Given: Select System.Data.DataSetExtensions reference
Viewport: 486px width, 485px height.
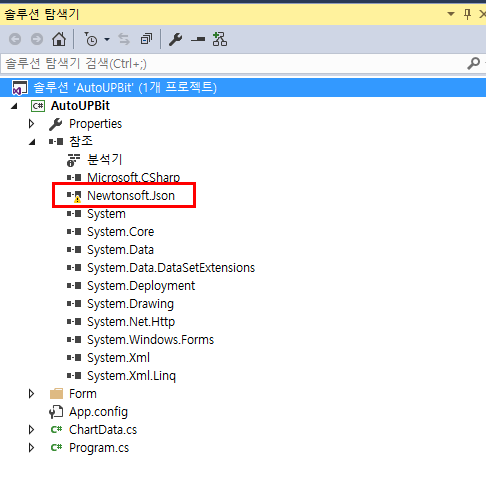Looking at the screenshot, I should click(x=171, y=268).
